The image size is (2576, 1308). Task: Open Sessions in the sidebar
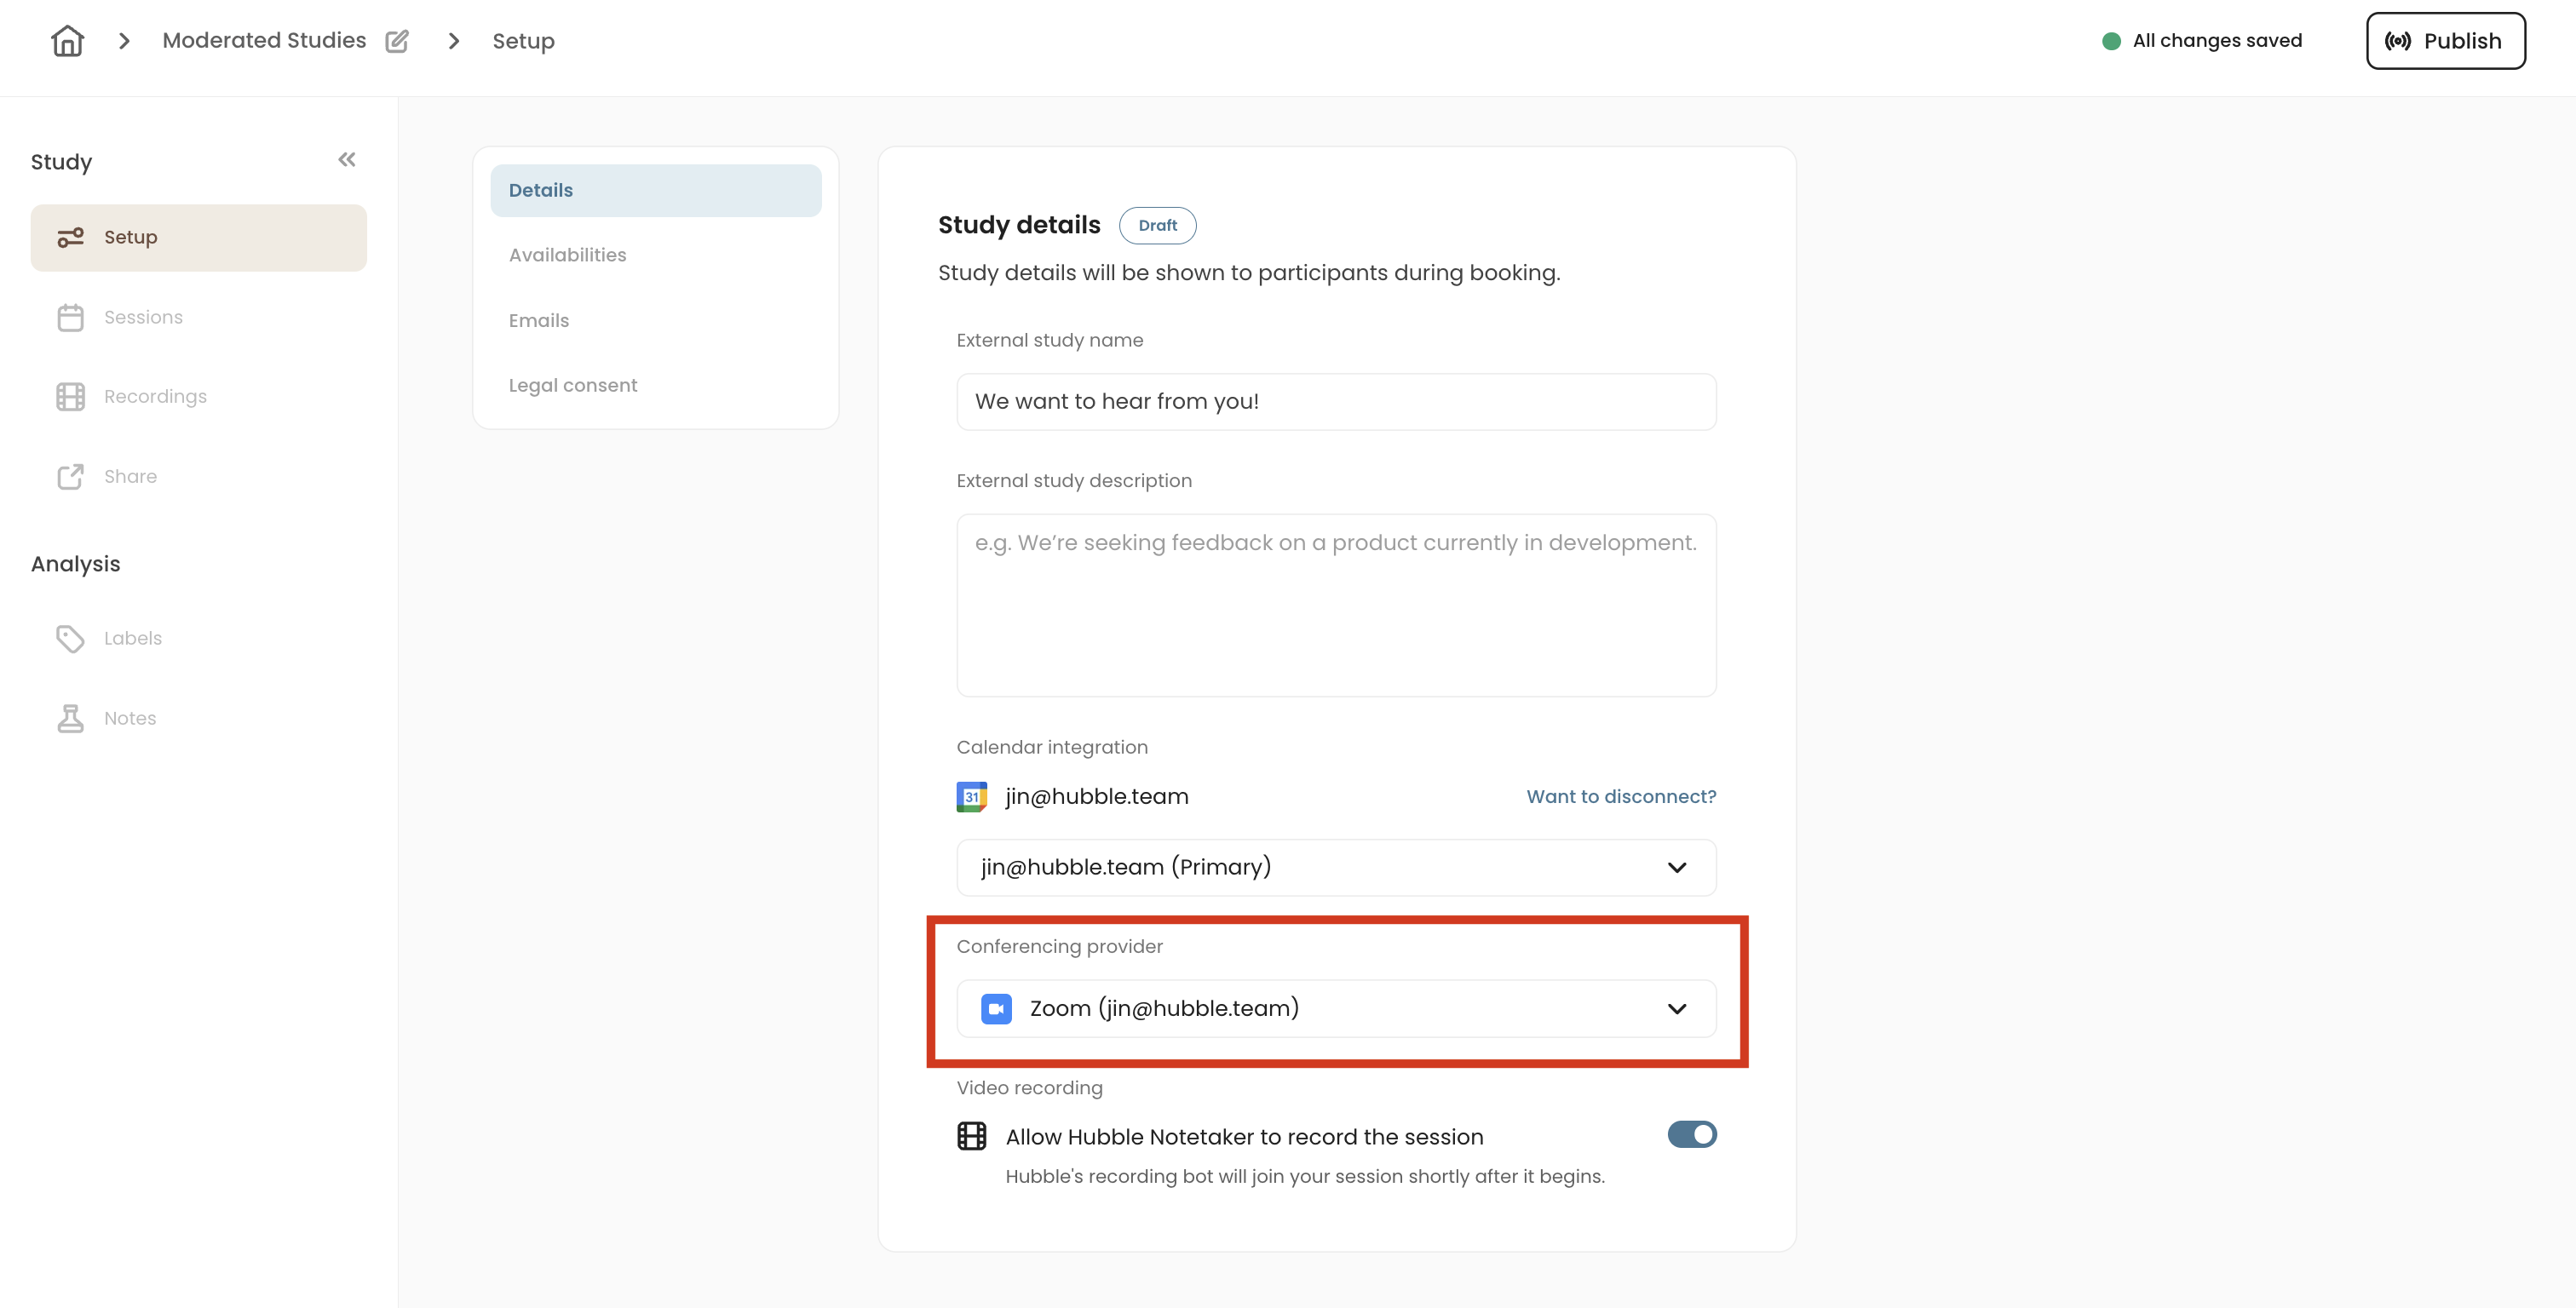click(198, 318)
